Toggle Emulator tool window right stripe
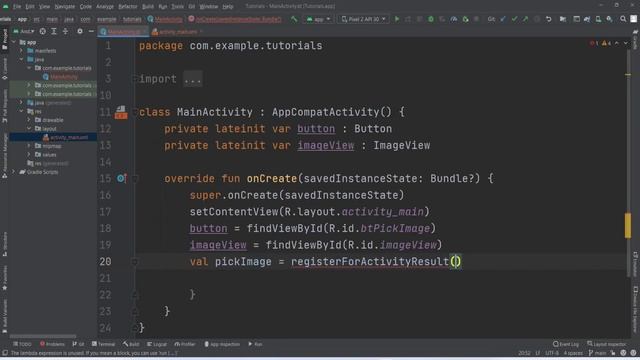Image resolution: width=640 pixels, height=360 pixels. [x=636, y=264]
